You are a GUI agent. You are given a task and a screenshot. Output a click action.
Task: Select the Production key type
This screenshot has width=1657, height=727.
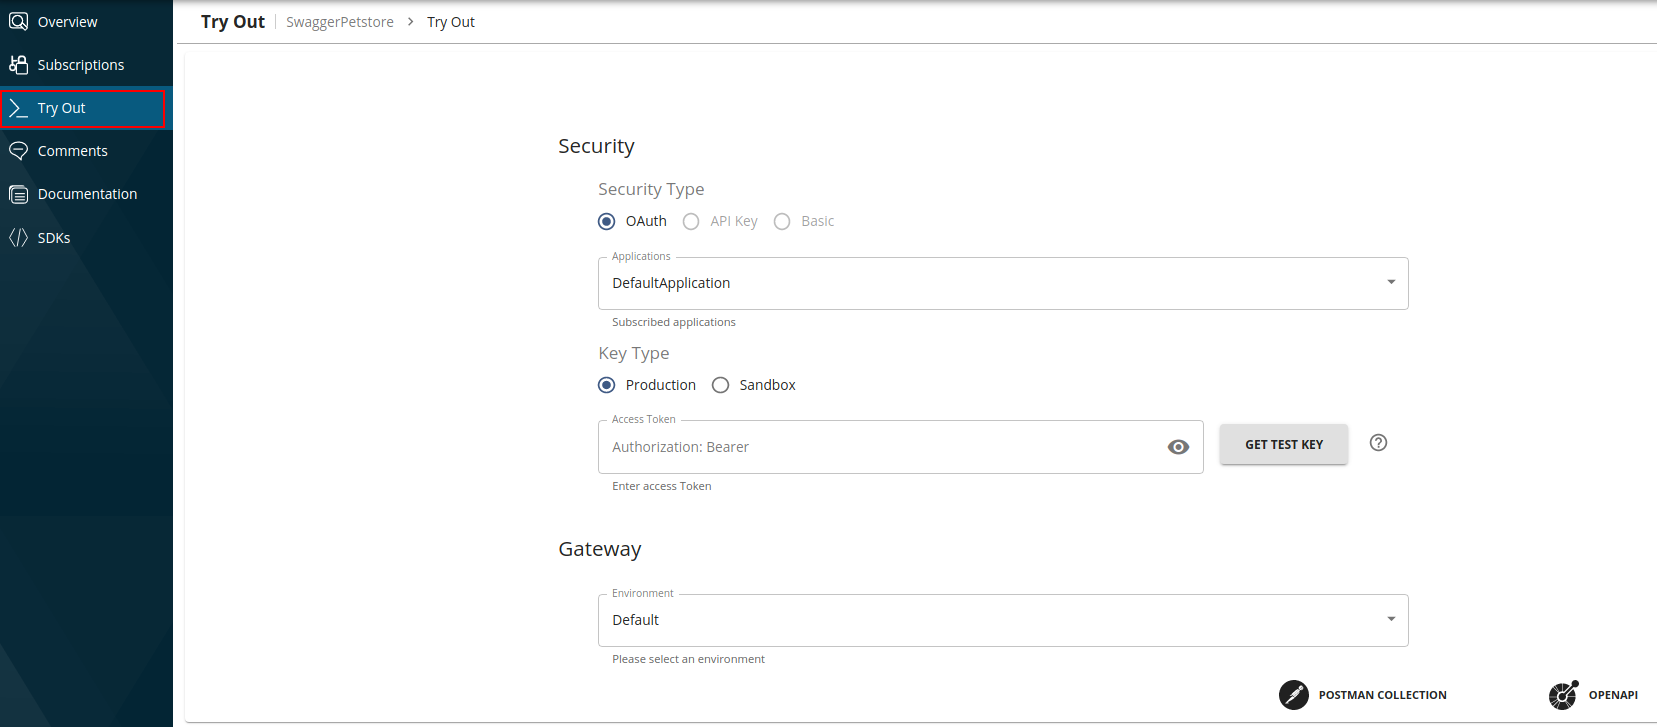(x=607, y=385)
